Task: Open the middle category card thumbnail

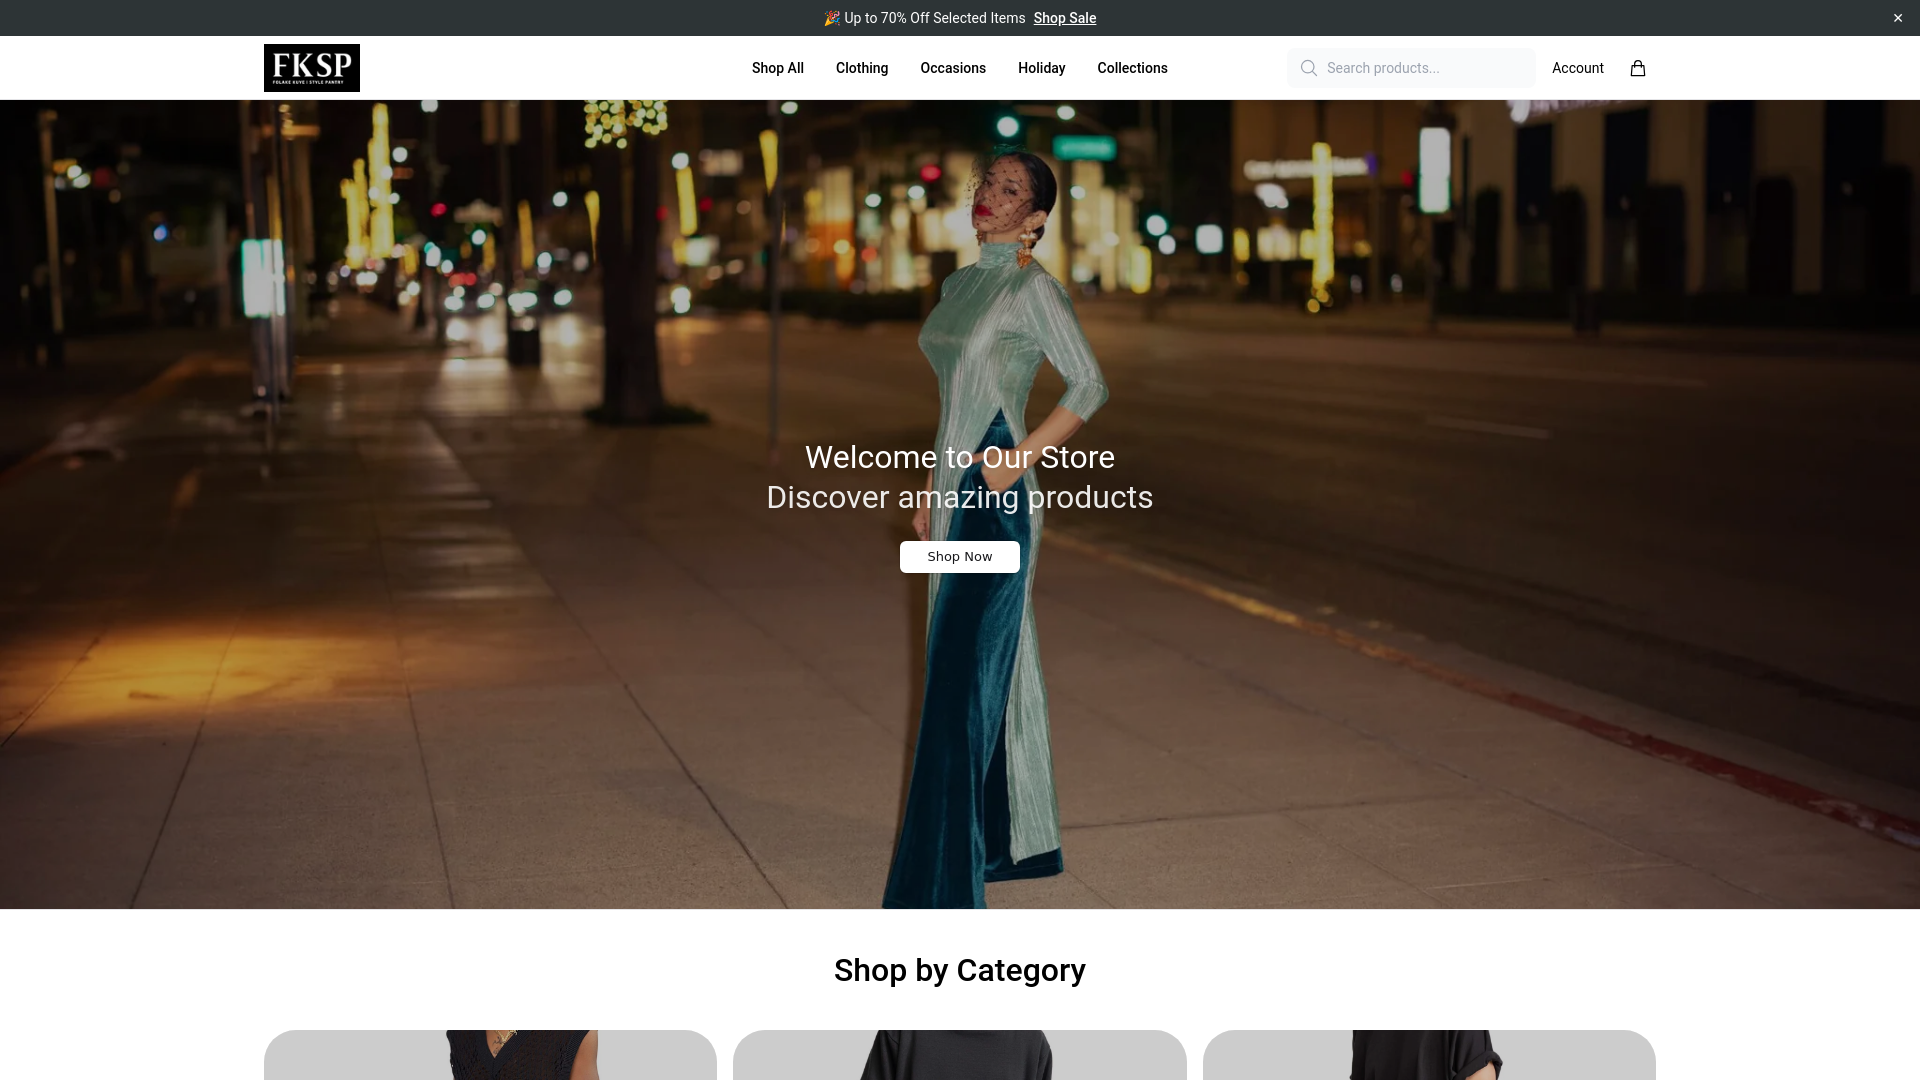Action: tap(960, 1055)
